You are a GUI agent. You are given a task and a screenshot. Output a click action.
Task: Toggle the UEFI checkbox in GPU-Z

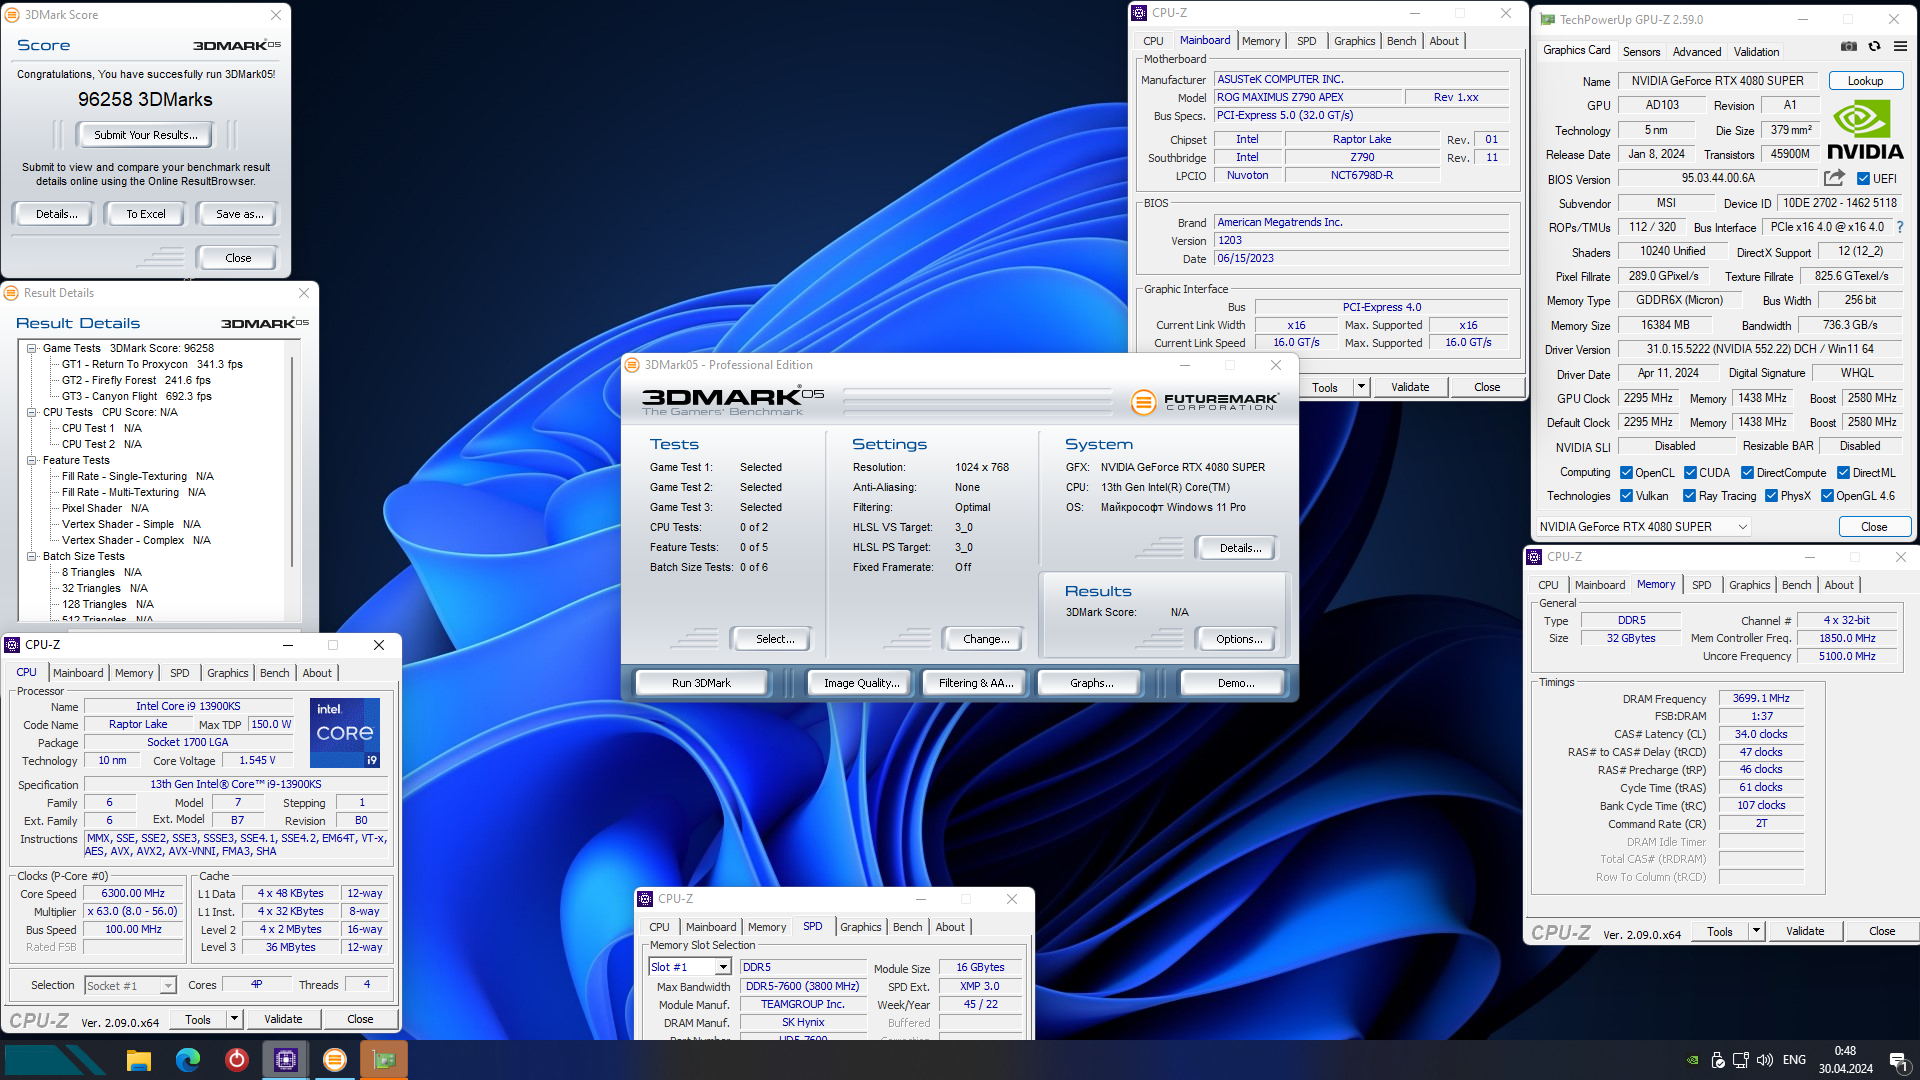[x=1863, y=179]
